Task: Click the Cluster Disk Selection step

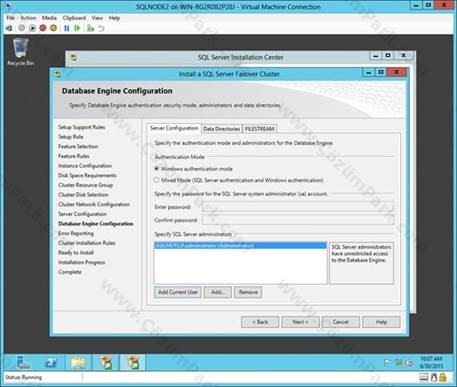Action: (x=83, y=195)
